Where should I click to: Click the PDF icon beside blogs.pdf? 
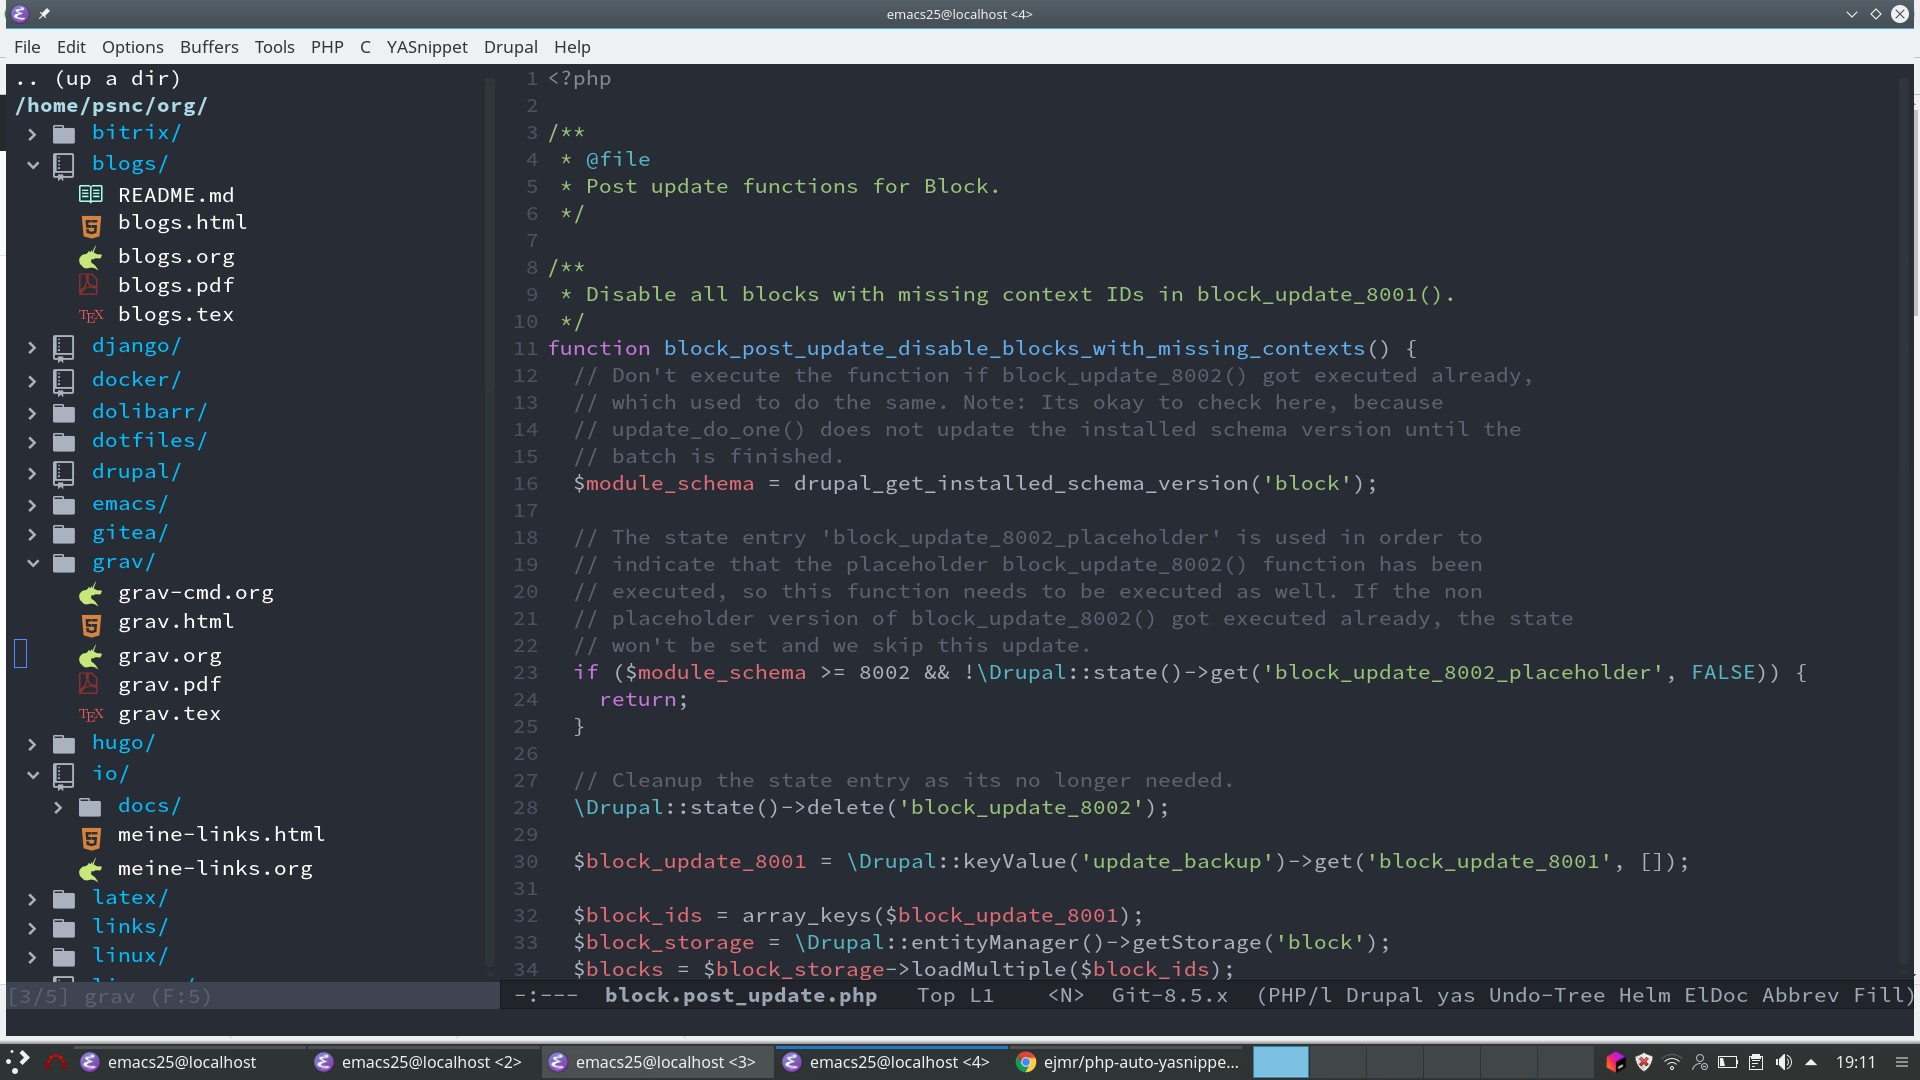pos(89,285)
